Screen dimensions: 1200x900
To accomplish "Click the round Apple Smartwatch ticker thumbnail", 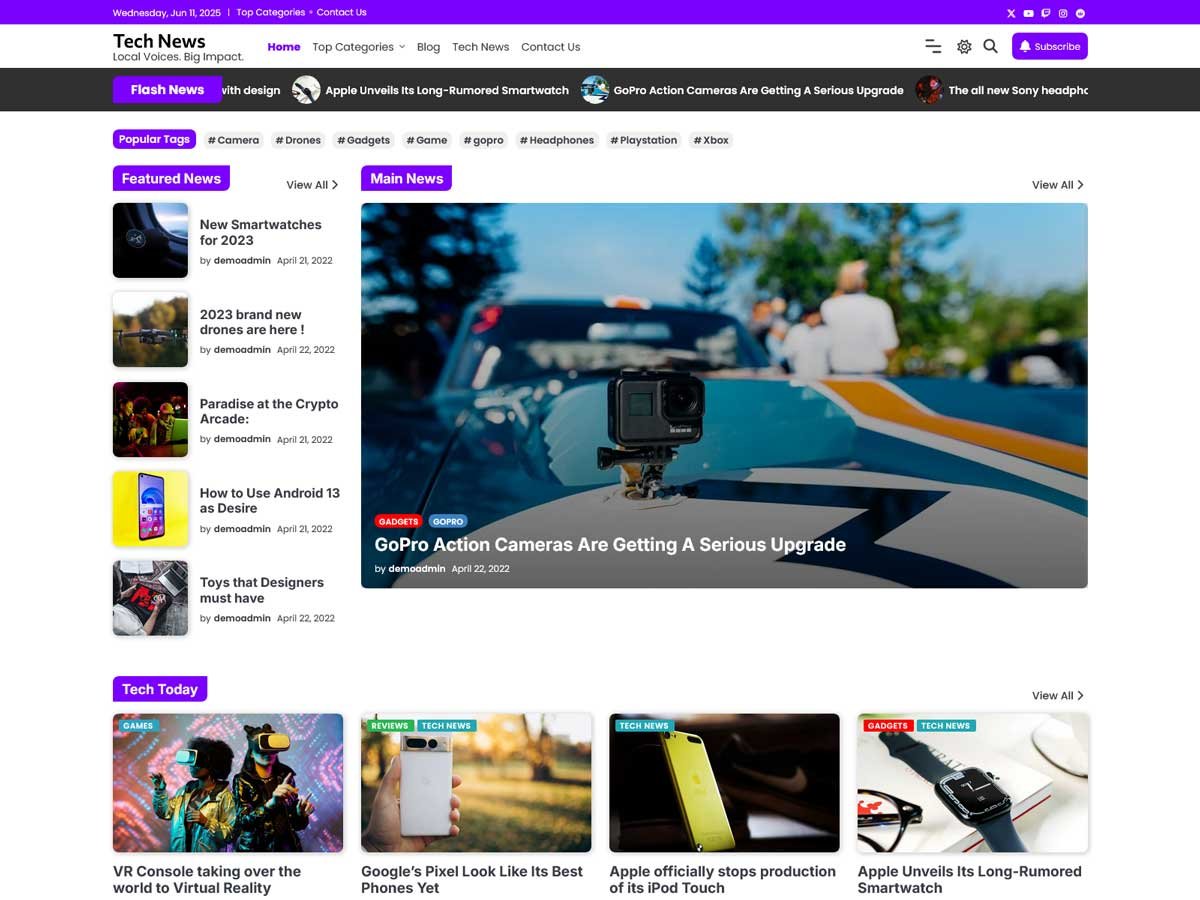I will [306, 90].
